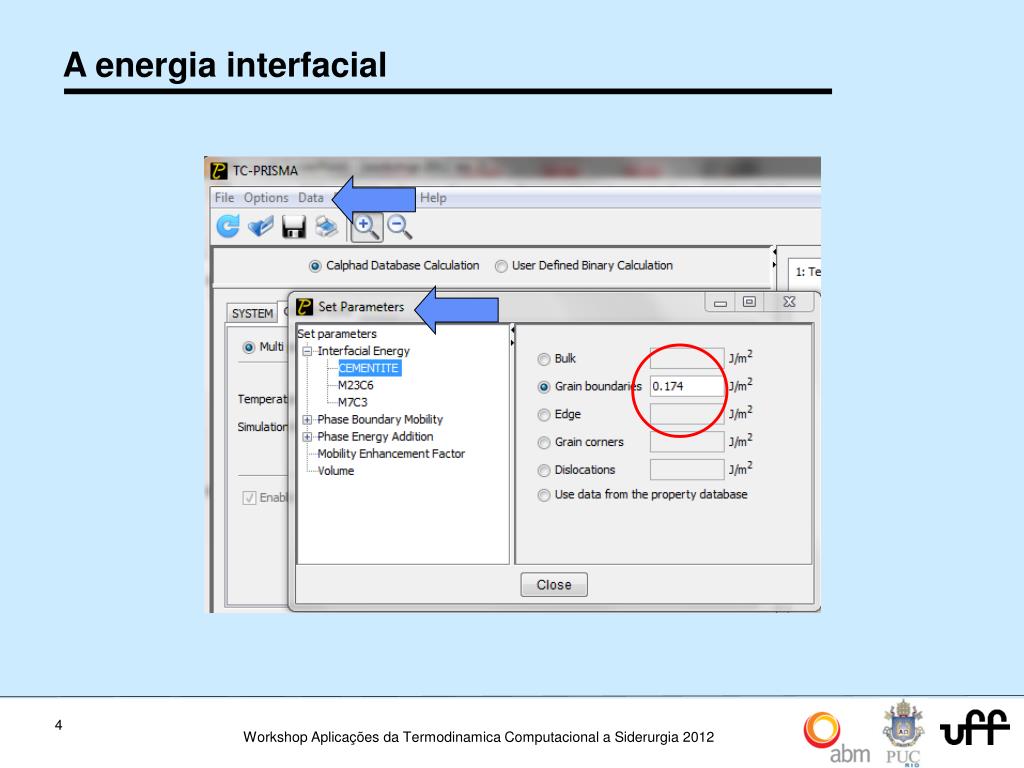The image size is (1024, 768).
Task: Select CEMENTITE in the parameter tree
Action: (369, 368)
